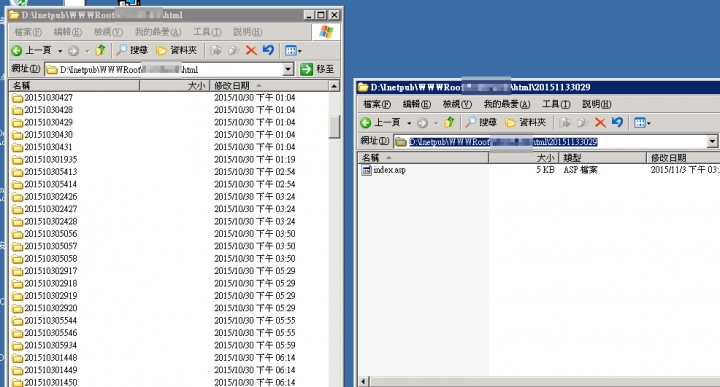This screenshot has width=720, height=387.
Task: Click Move To icon in left window toolbar
Action: coord(215,50)
